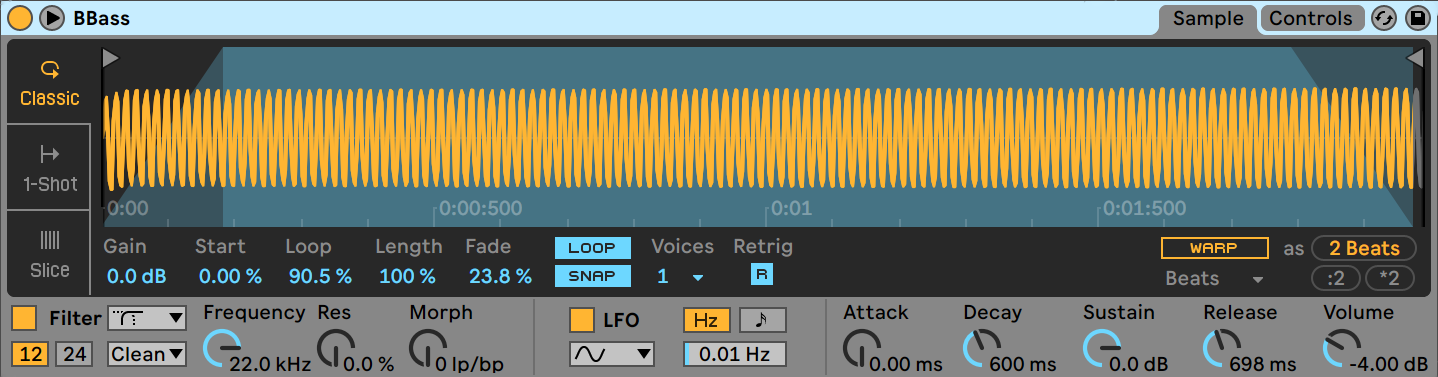1438x377 pixels.
Task: Click the Start value 0.00 %
Action: point(230,276)
